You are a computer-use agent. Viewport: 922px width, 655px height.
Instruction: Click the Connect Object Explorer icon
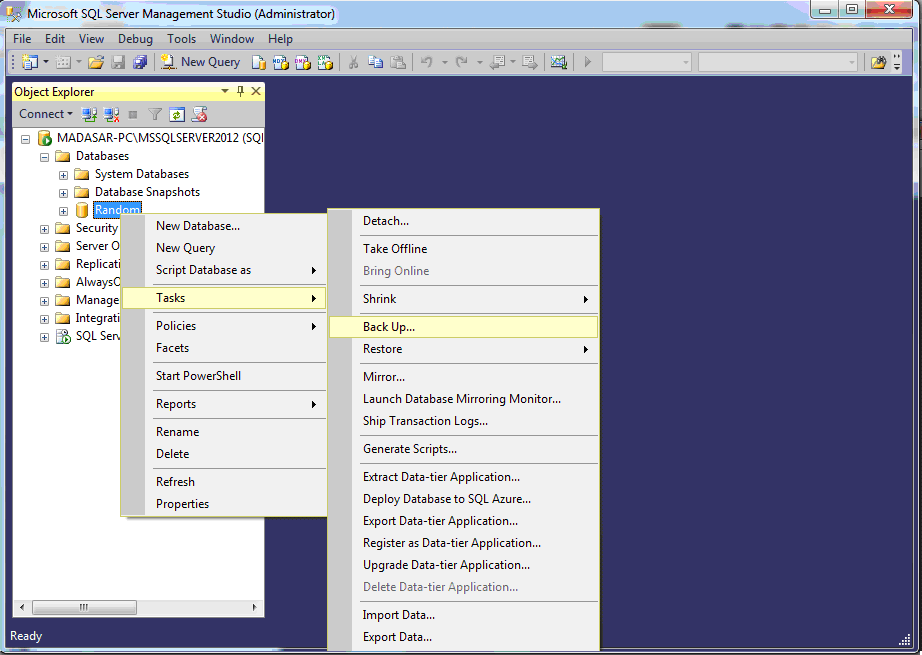[x=89, y=114]
